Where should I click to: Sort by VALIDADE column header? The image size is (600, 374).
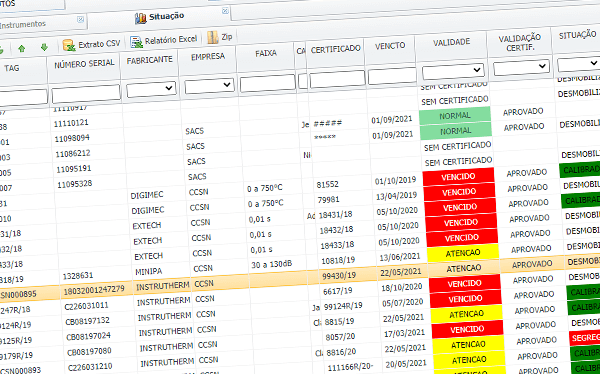[452, 42]
